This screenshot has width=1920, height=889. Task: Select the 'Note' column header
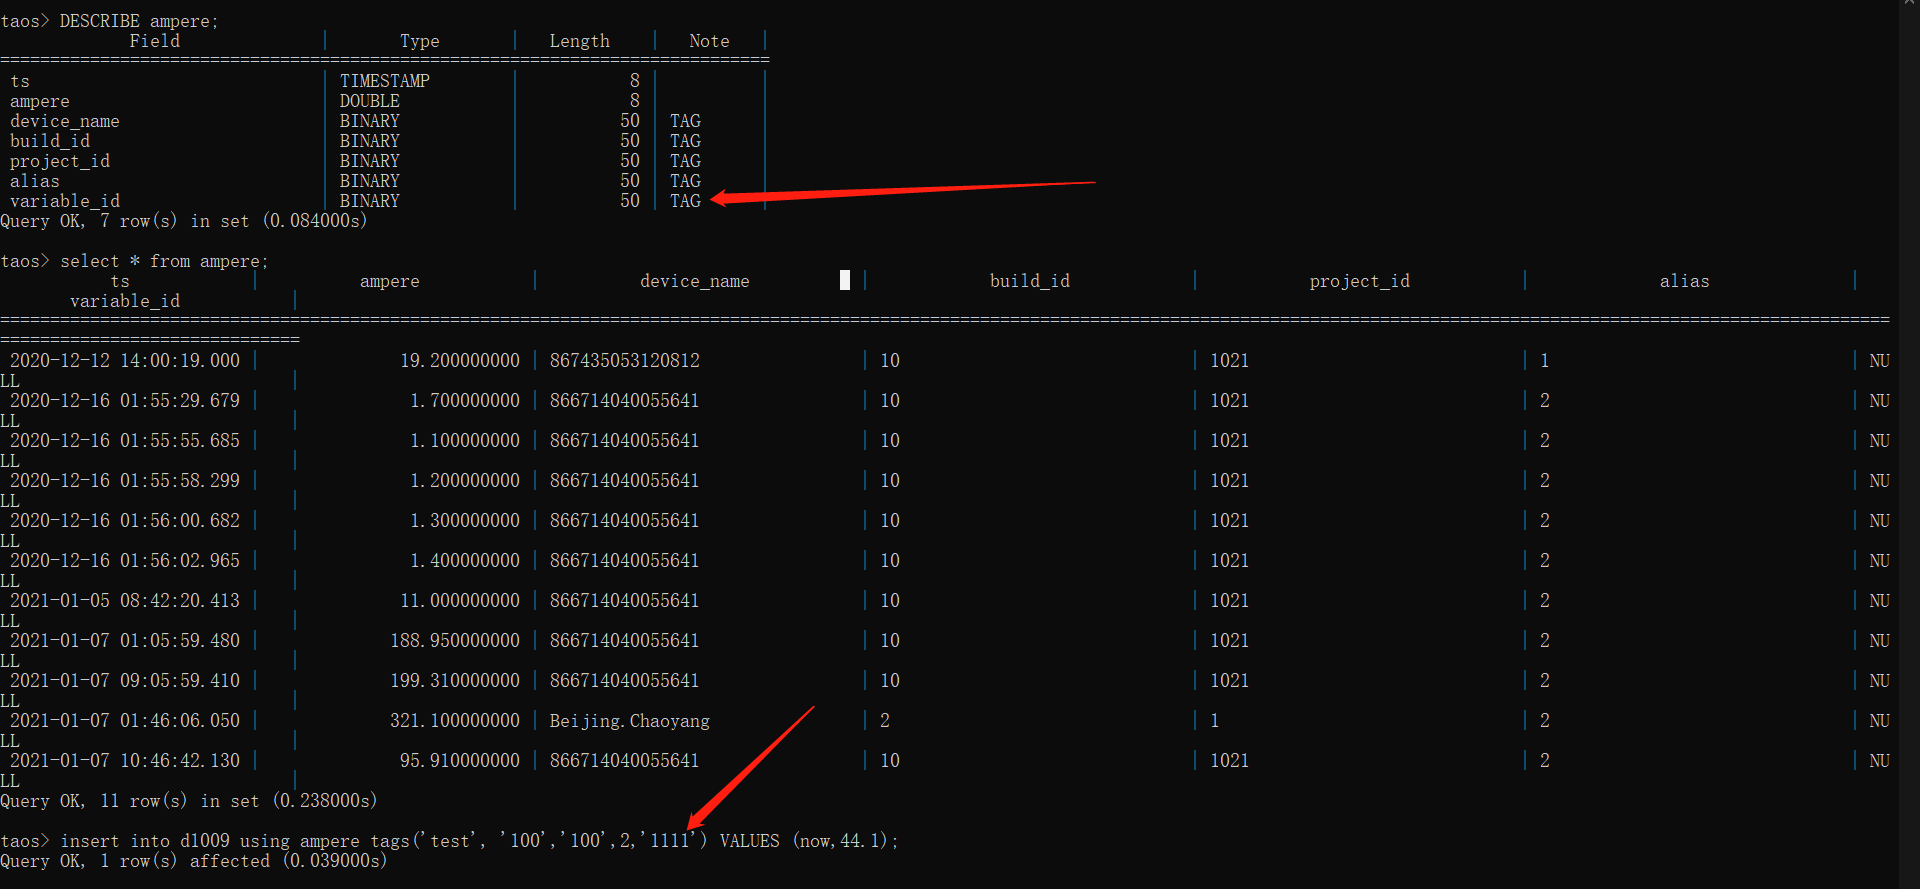tap(710, 41)
